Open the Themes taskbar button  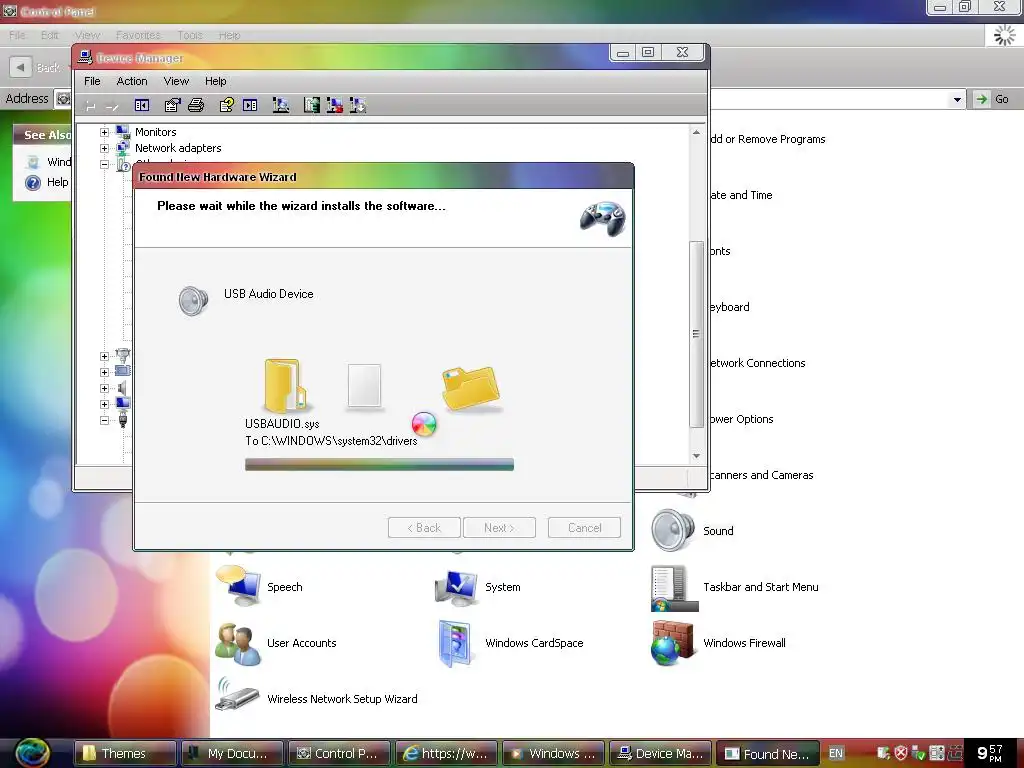tap(125, 753)
